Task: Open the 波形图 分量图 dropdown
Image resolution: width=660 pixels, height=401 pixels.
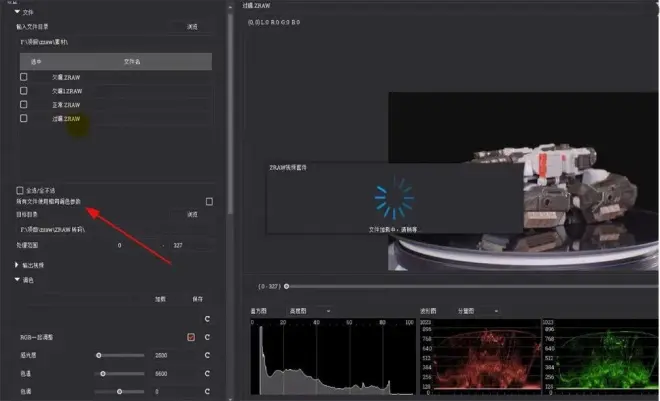Action: pyautogui.click(x=477, y=311)
